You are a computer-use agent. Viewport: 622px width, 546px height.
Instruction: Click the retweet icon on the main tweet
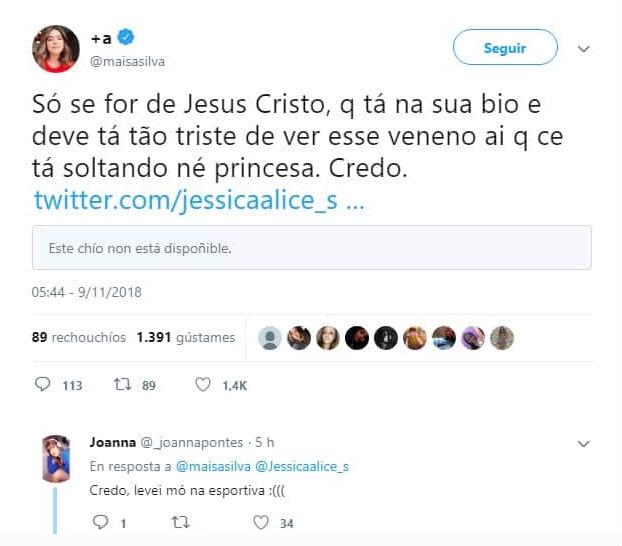(x=121, y=385)
